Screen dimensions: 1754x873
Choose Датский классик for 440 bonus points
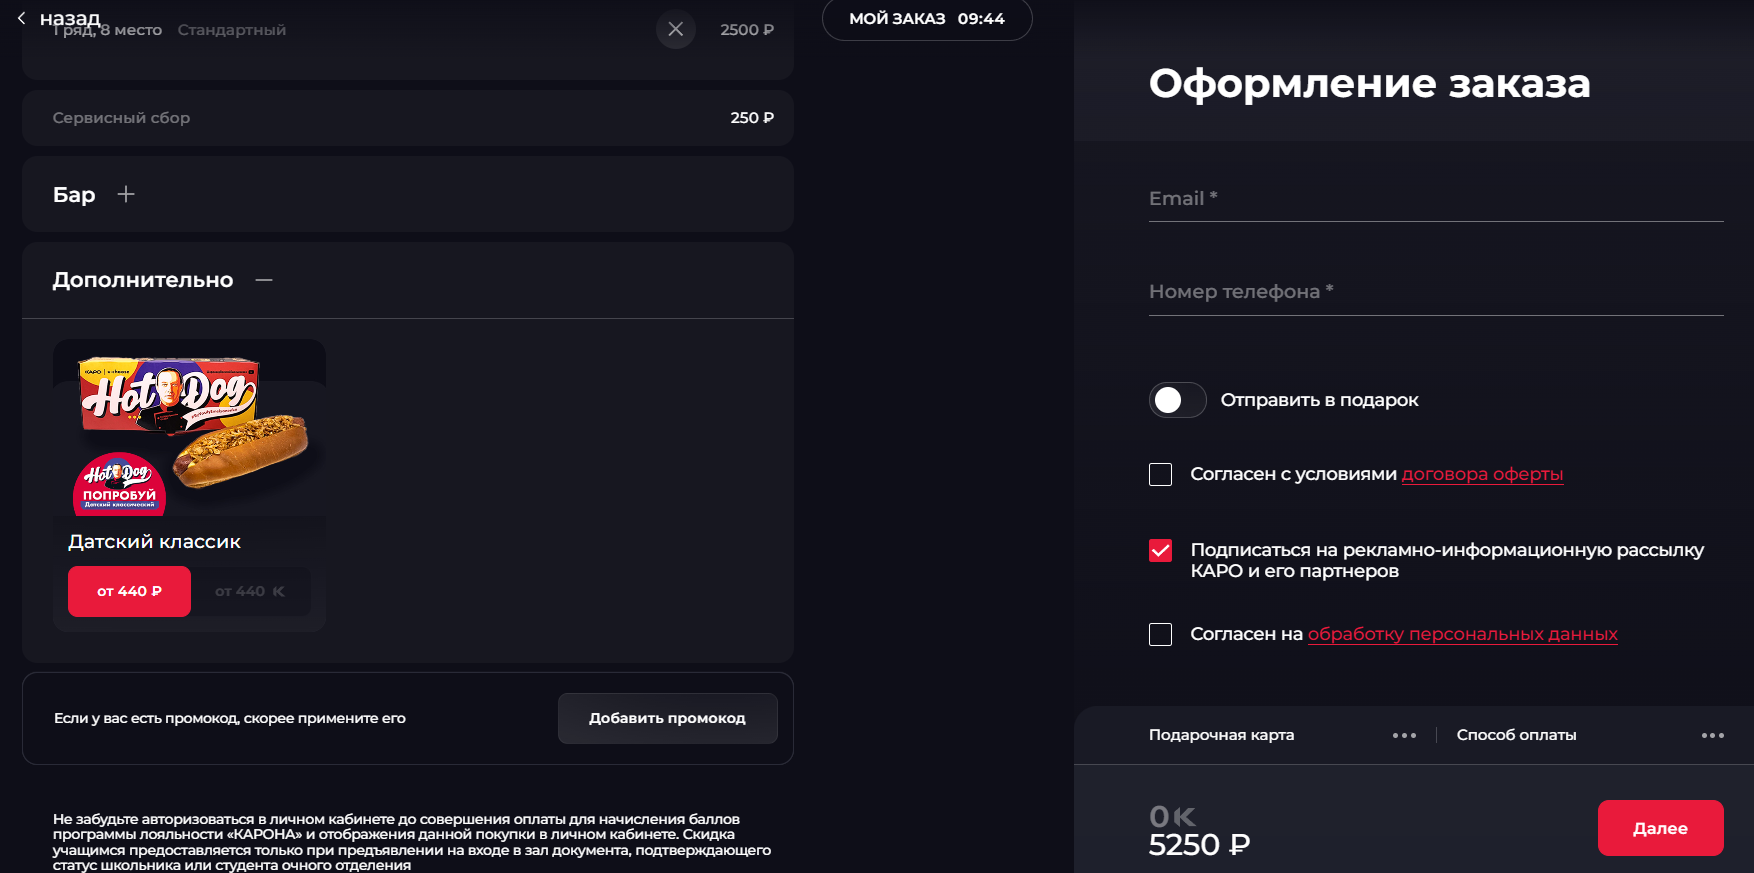[250, 591]
